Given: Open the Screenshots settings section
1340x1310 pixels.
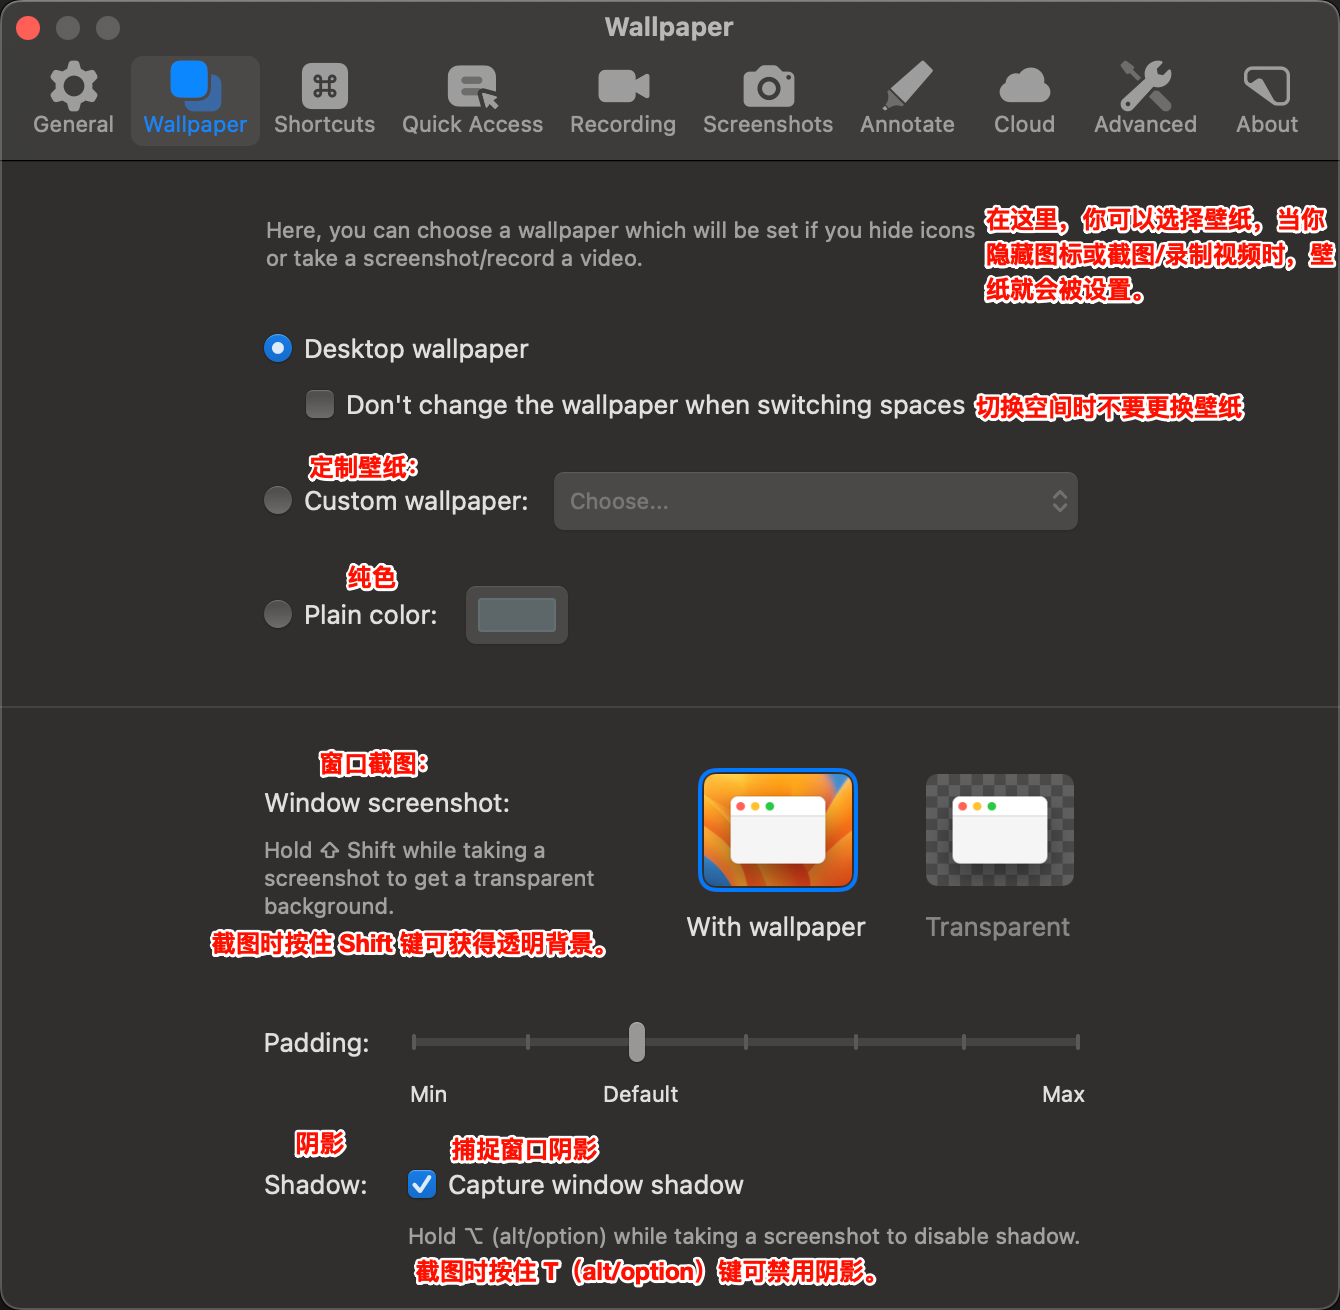Looking at the screenshot, I should click(x=768, y=95).
